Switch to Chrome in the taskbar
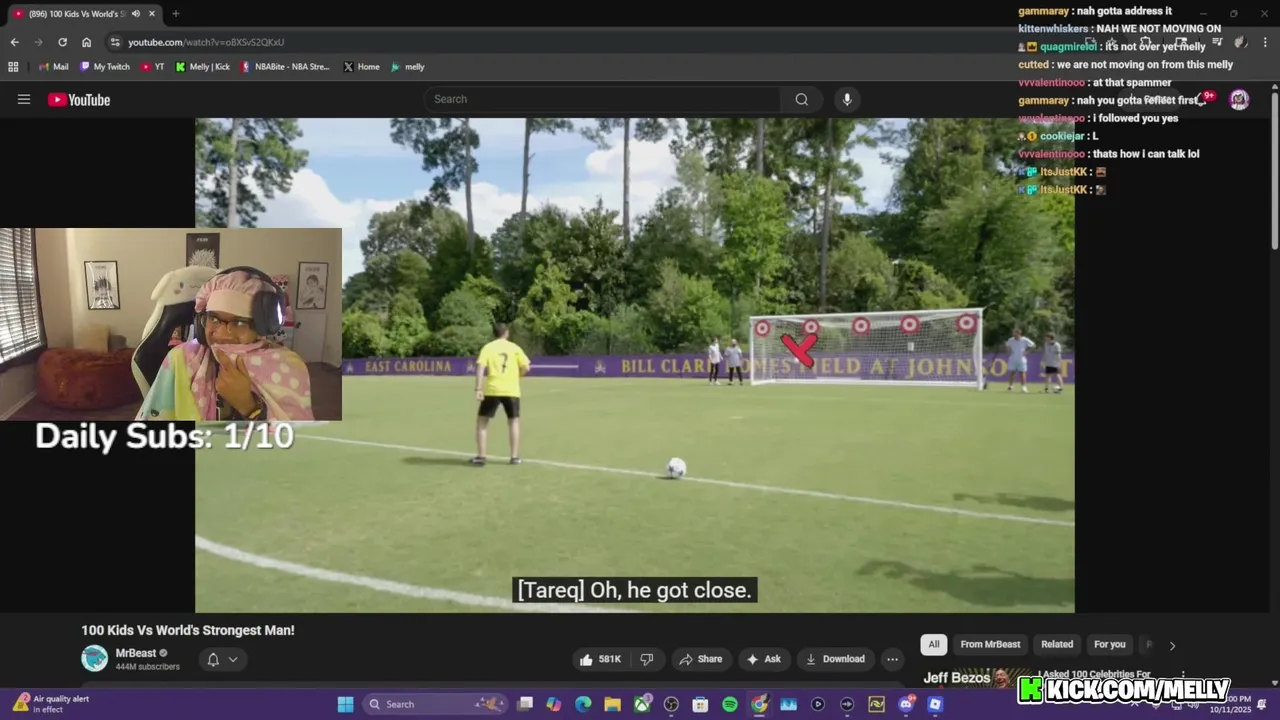1280x720 pixels. coord(759,704)
